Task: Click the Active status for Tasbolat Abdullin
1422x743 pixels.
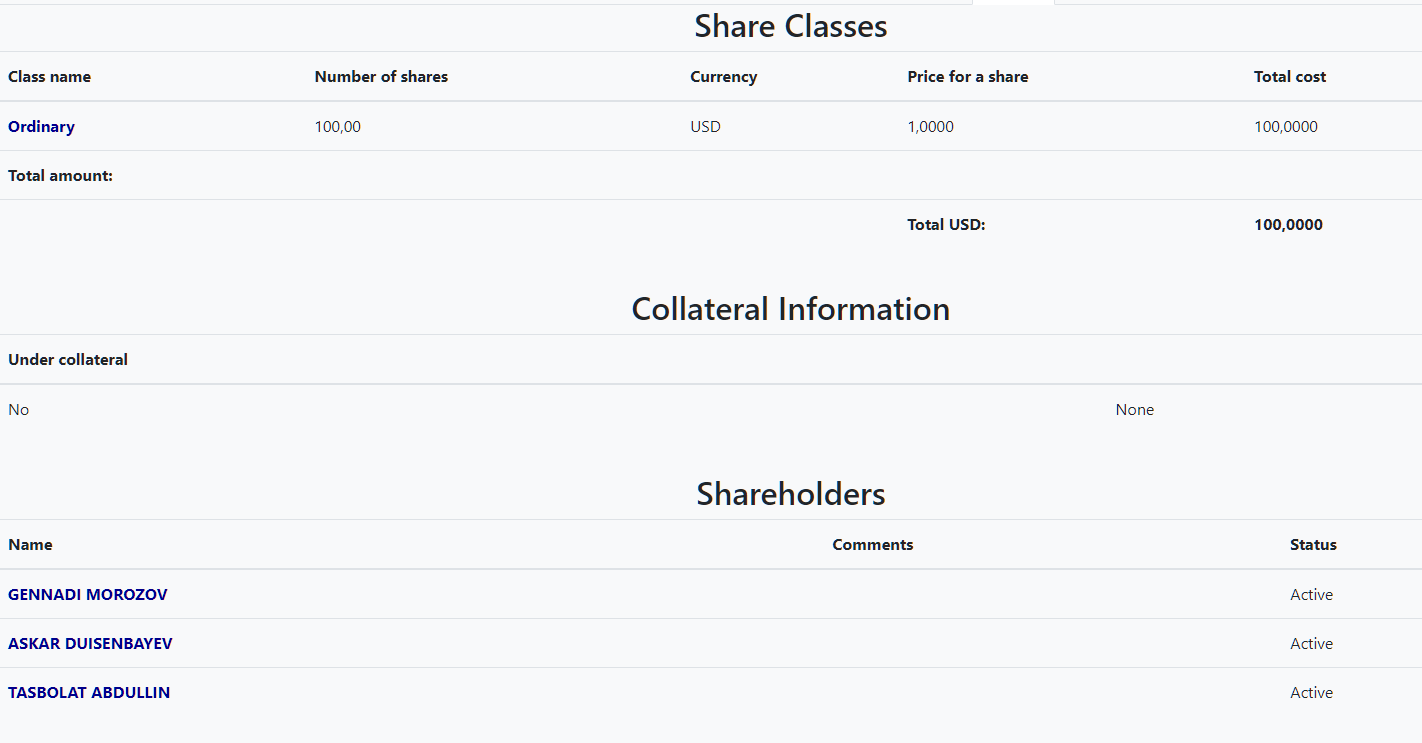Action: pos(1311,693)
